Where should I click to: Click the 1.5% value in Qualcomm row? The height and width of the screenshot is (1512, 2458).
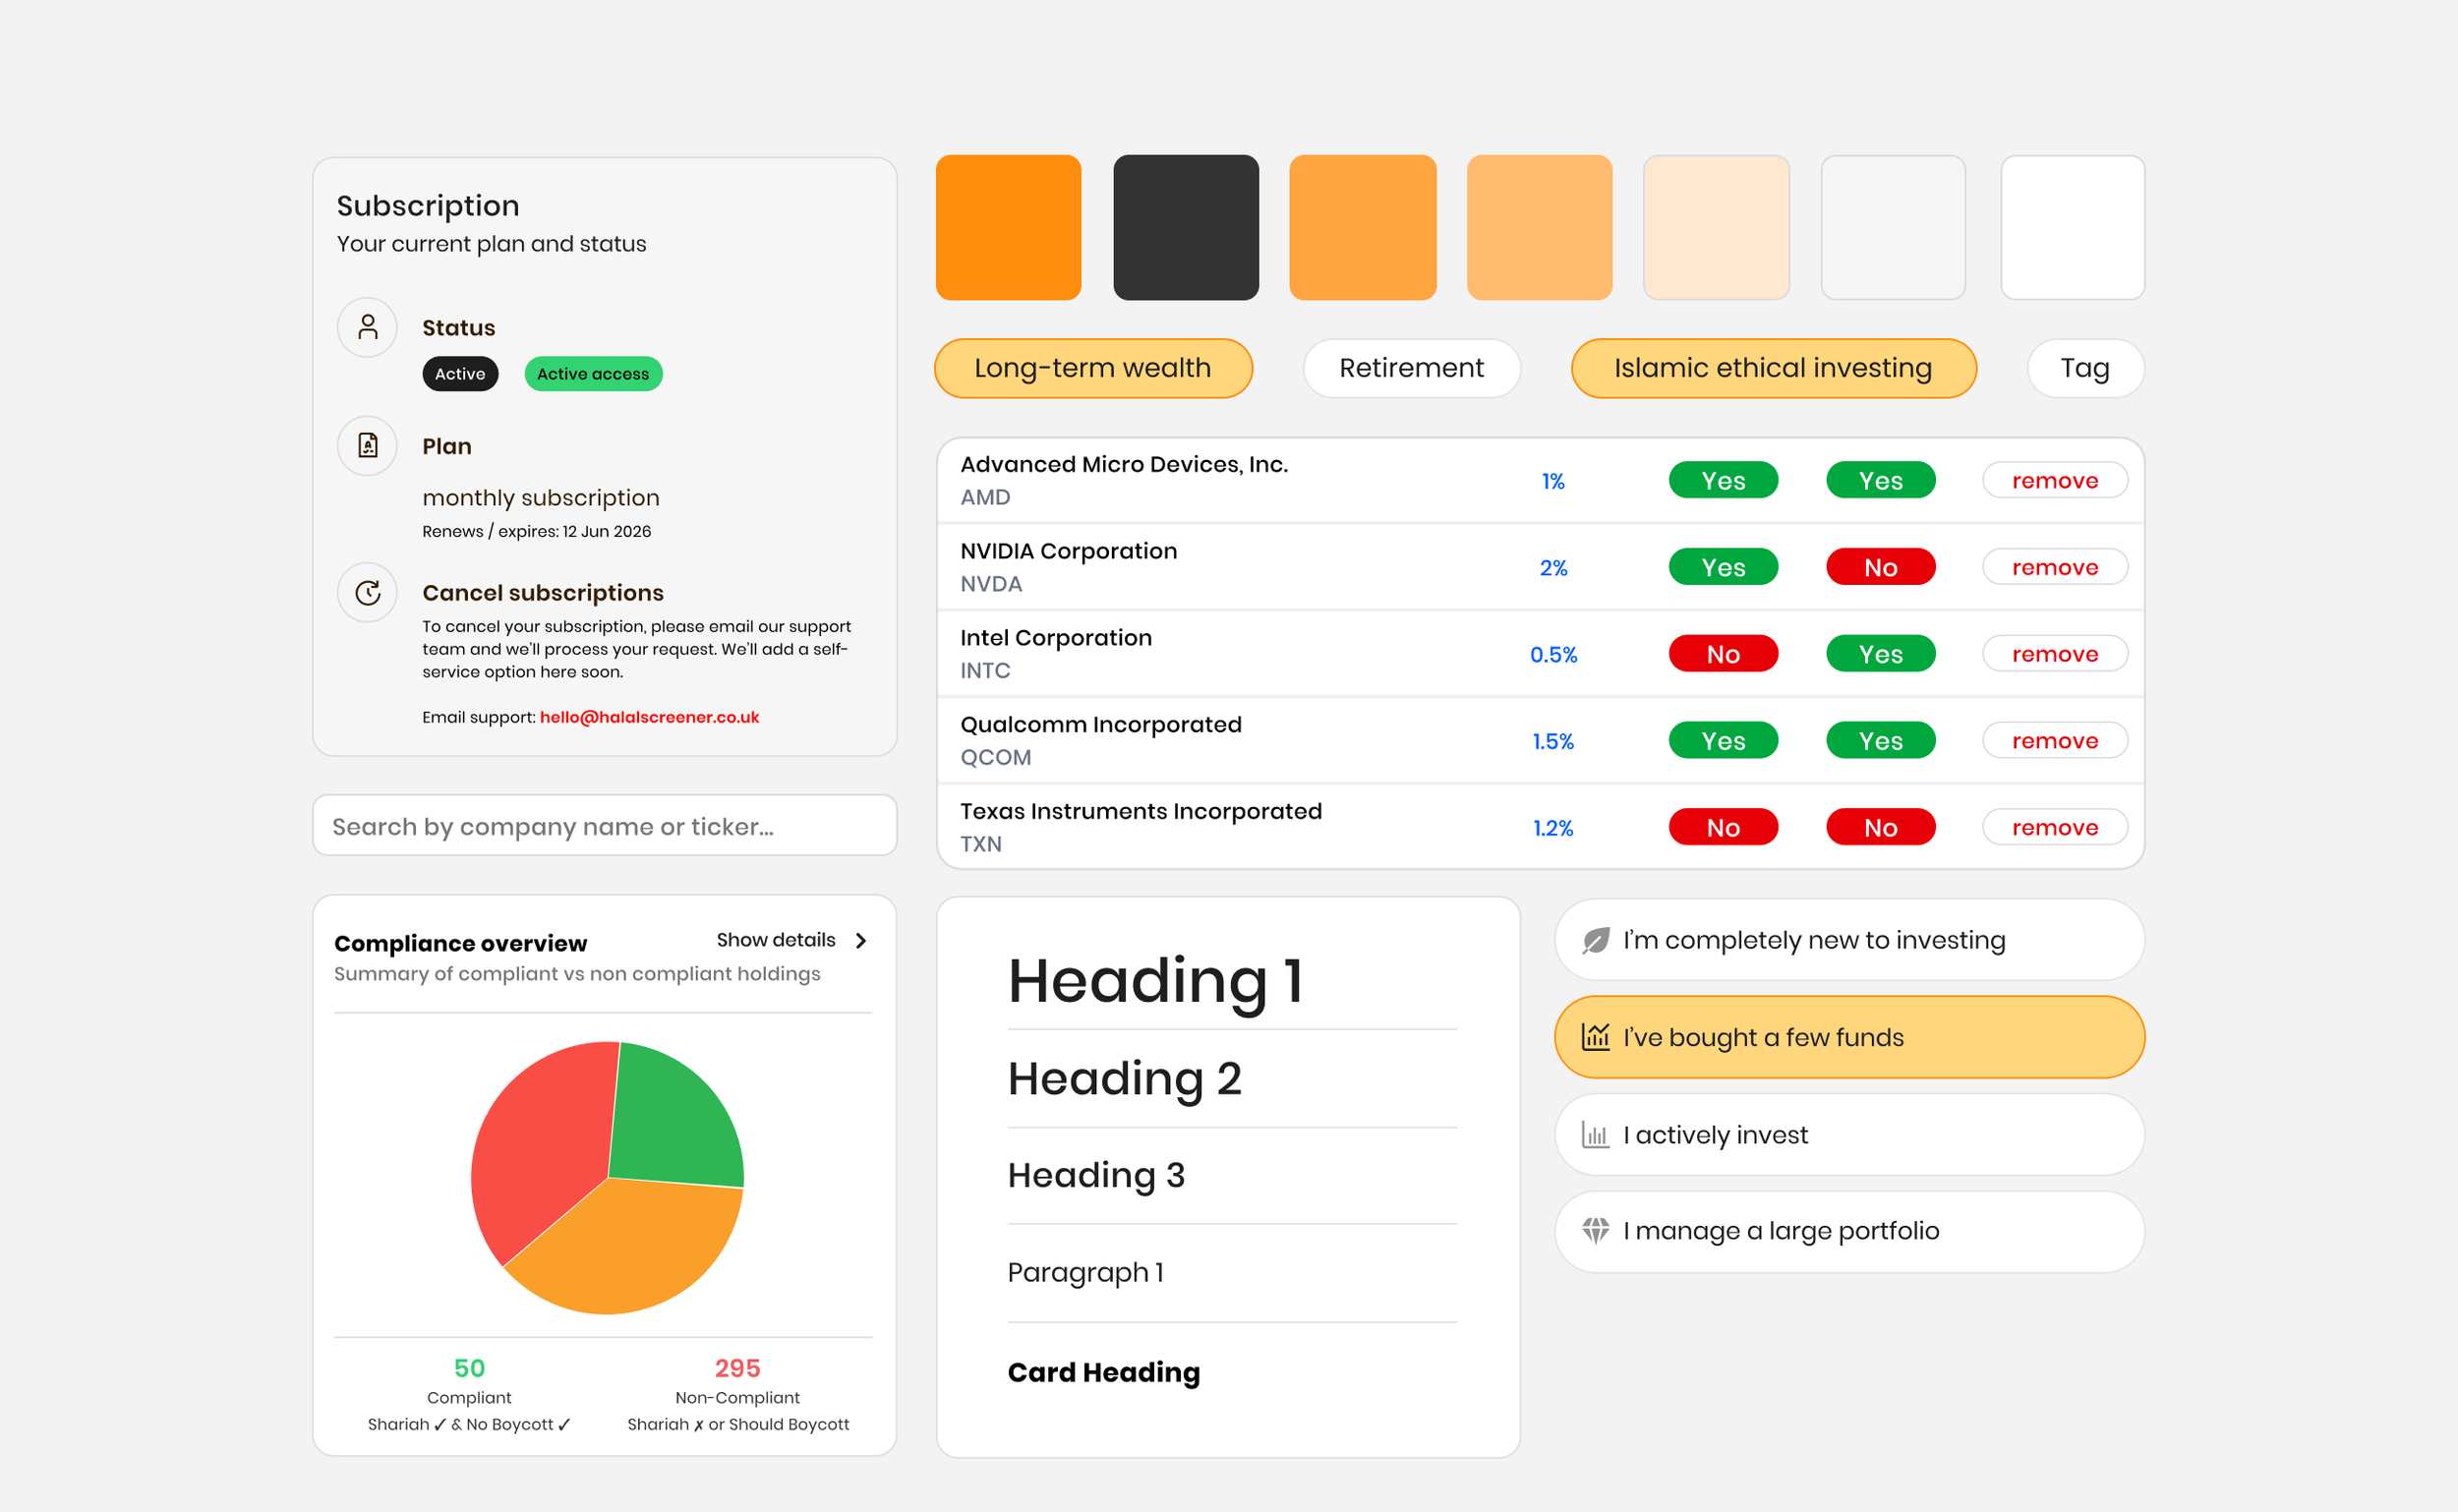point(1553,741)
